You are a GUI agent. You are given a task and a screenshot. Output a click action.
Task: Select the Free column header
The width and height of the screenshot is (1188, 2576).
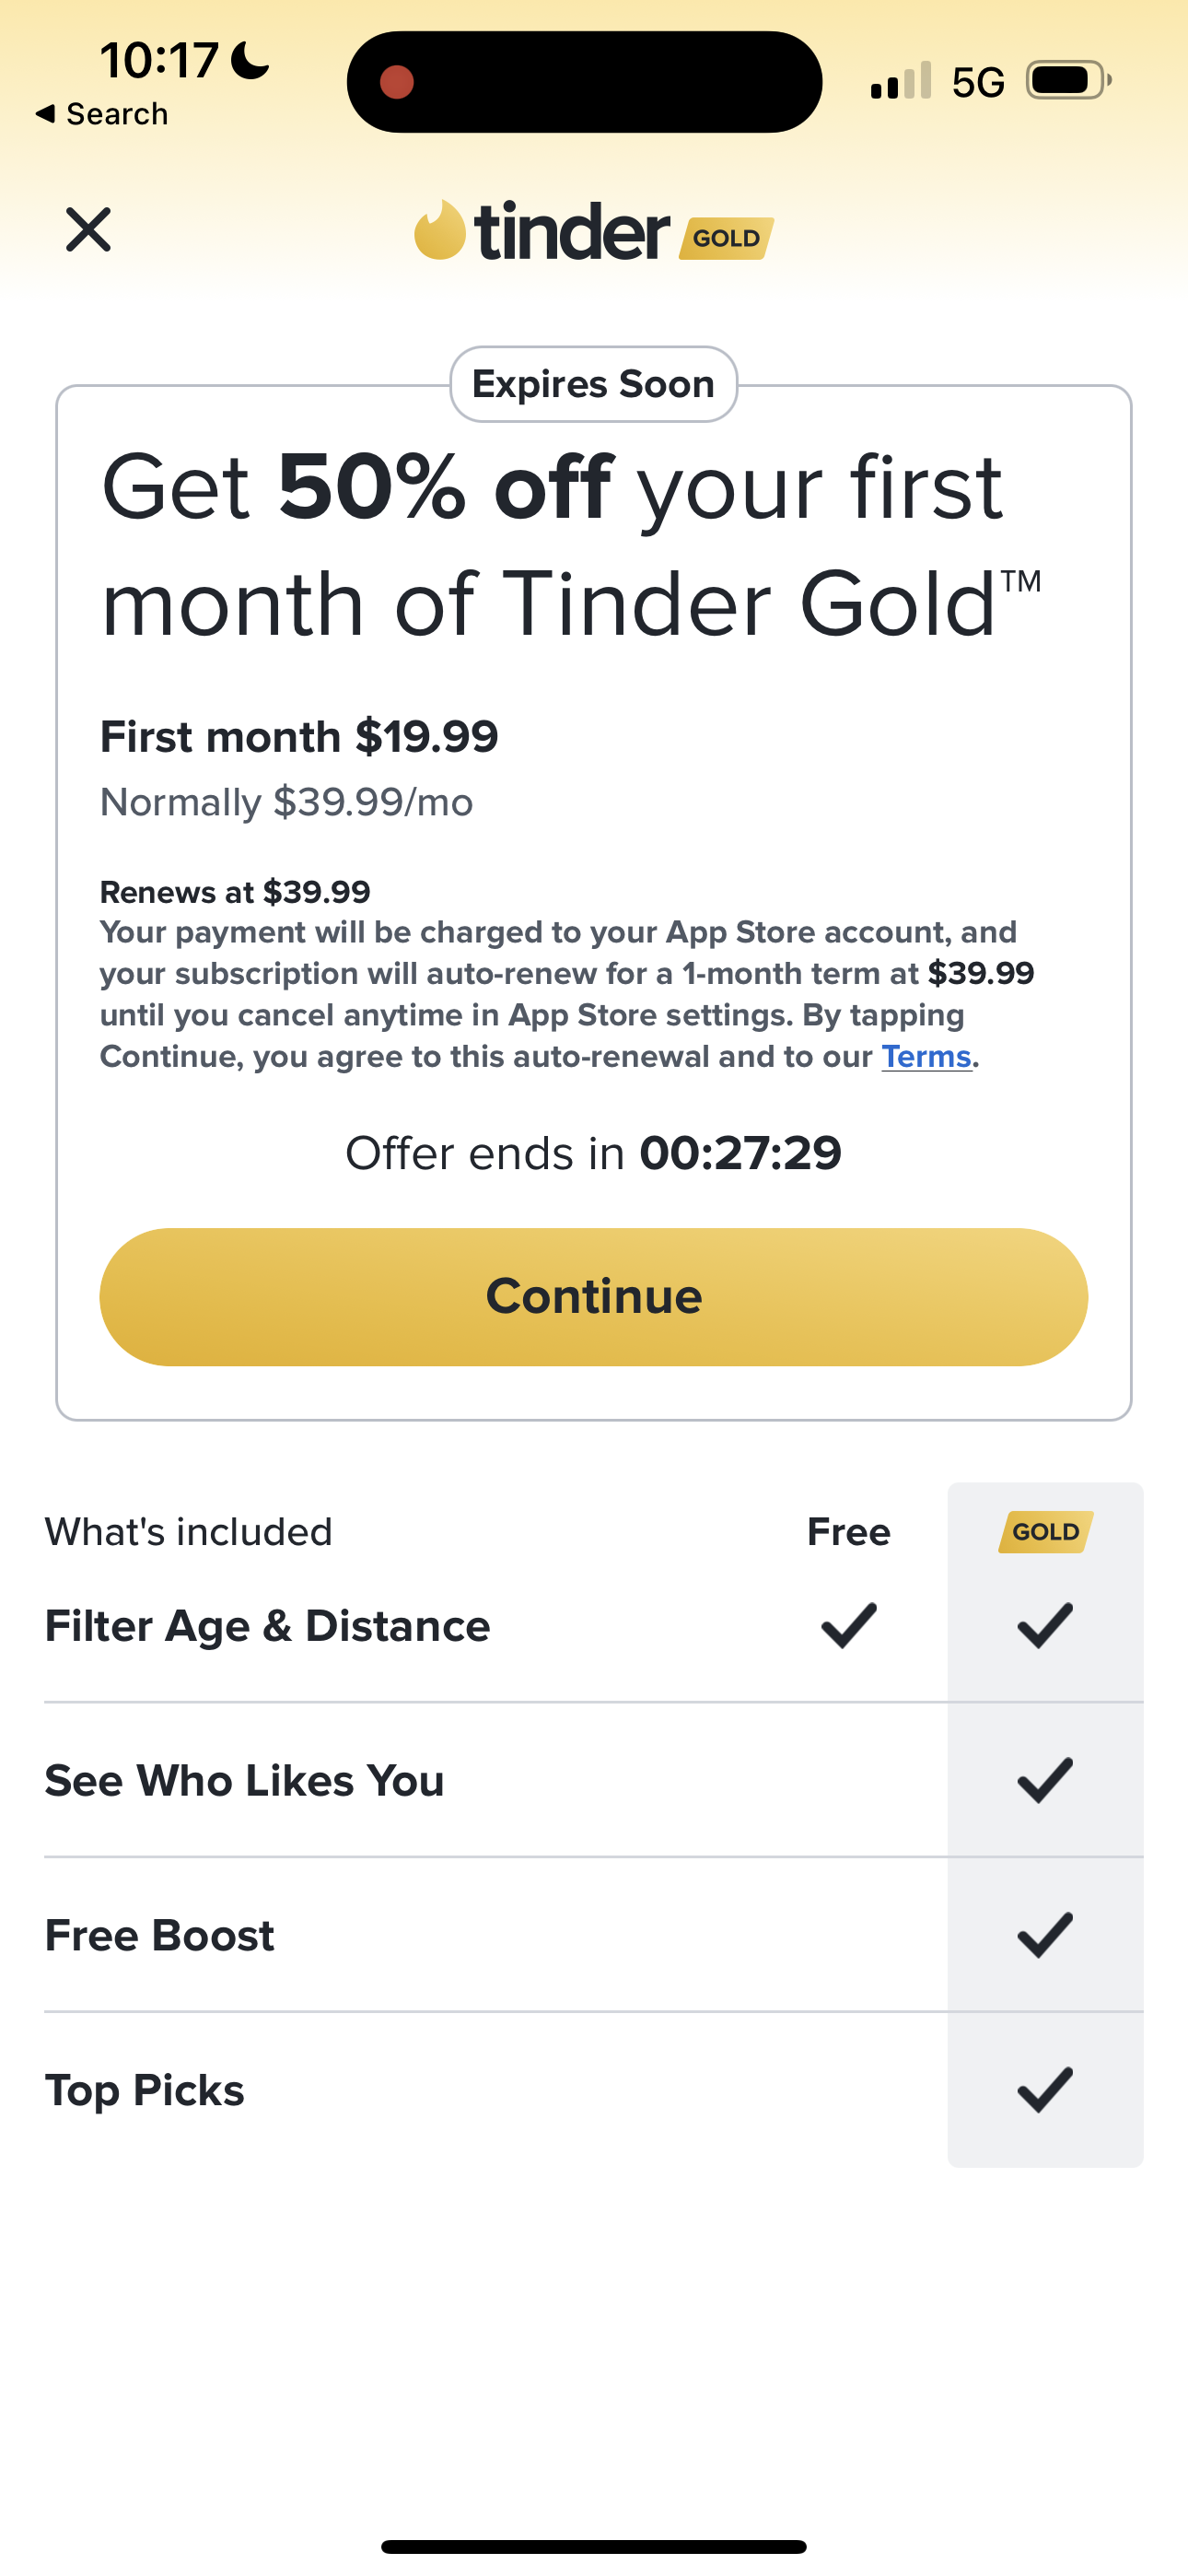click(x=848, y=1531)
